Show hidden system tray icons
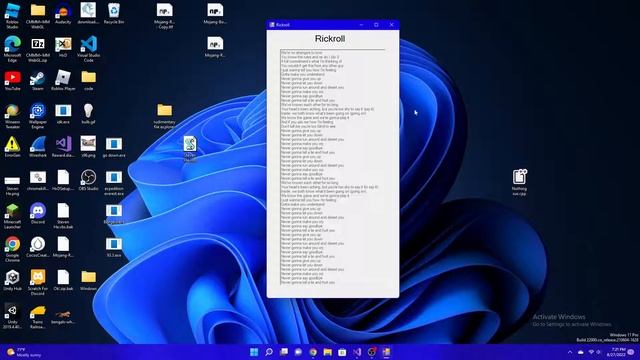Screen dimensions: 640x360 [570, 352]
